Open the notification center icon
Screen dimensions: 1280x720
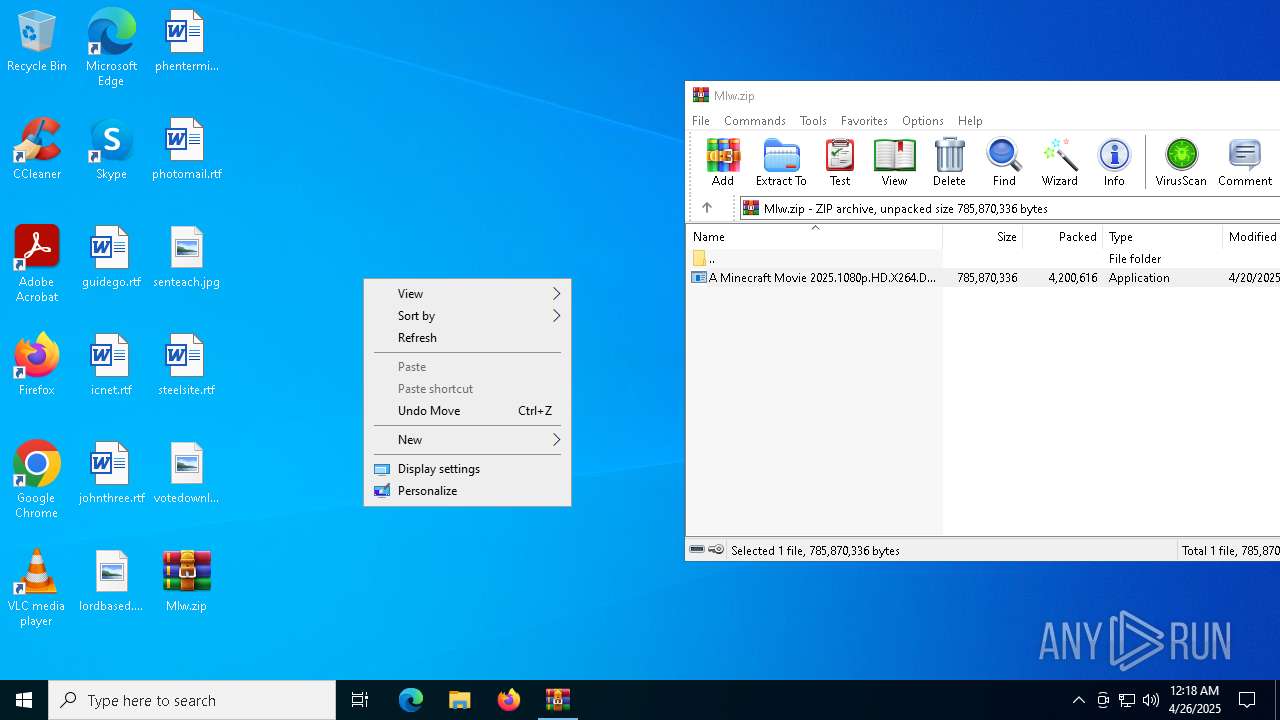pyautogui.click(x=1247, y=700)
